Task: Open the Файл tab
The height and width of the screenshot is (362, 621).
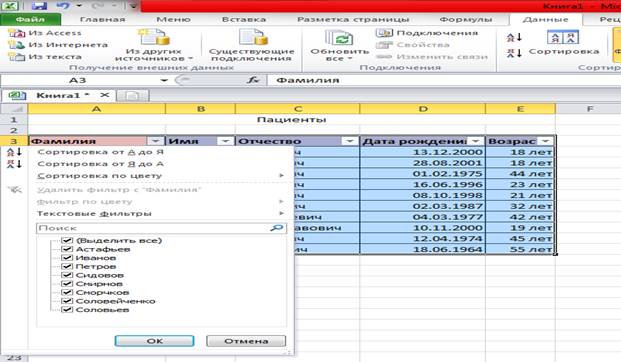Action: tap(30, 19)
